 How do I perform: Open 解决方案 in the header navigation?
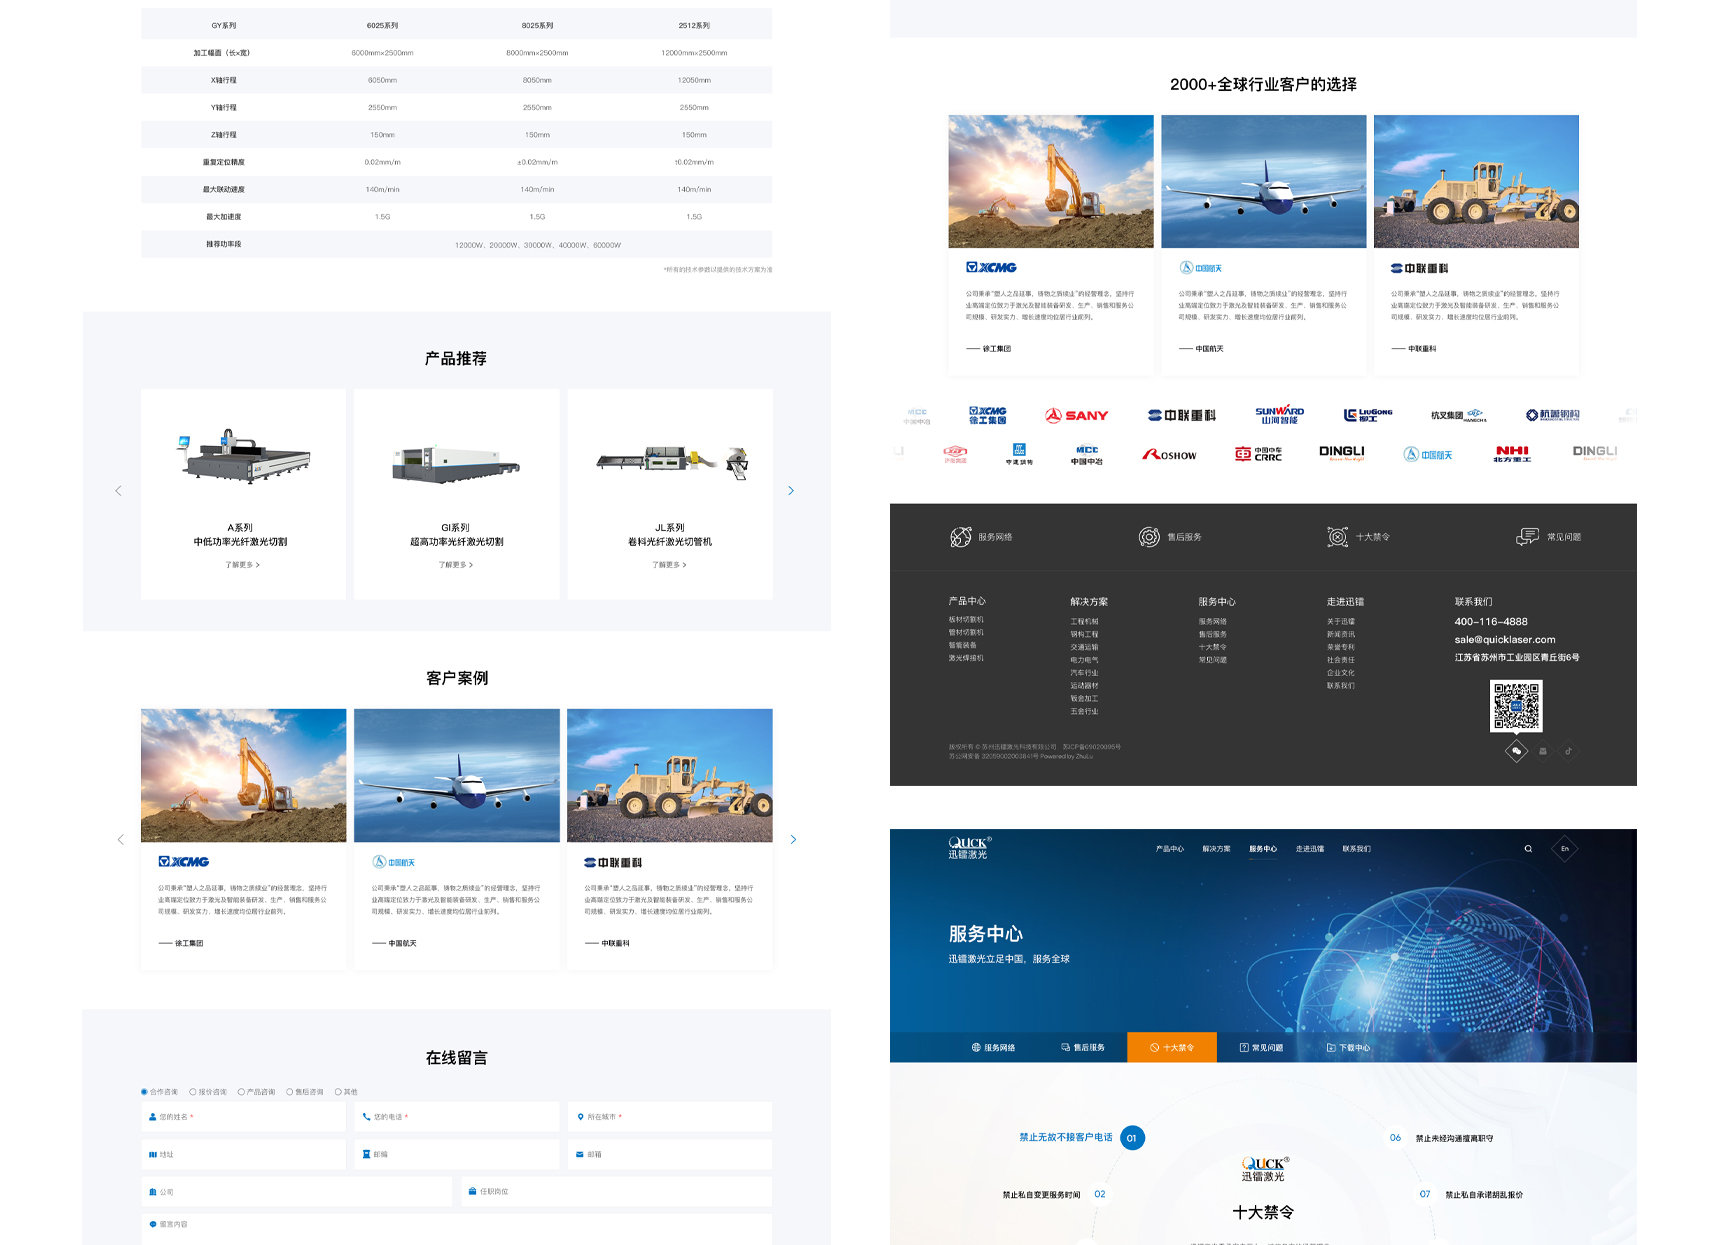point(1216,849)
